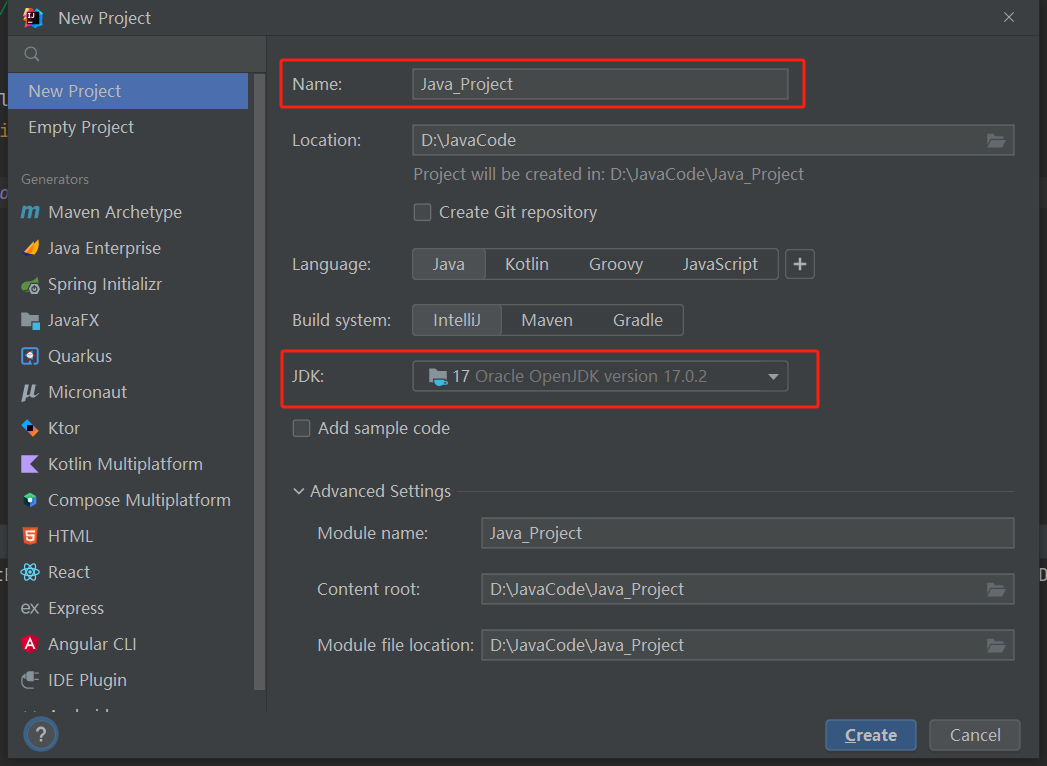Open Quarkus generator entry

point(128,357)
